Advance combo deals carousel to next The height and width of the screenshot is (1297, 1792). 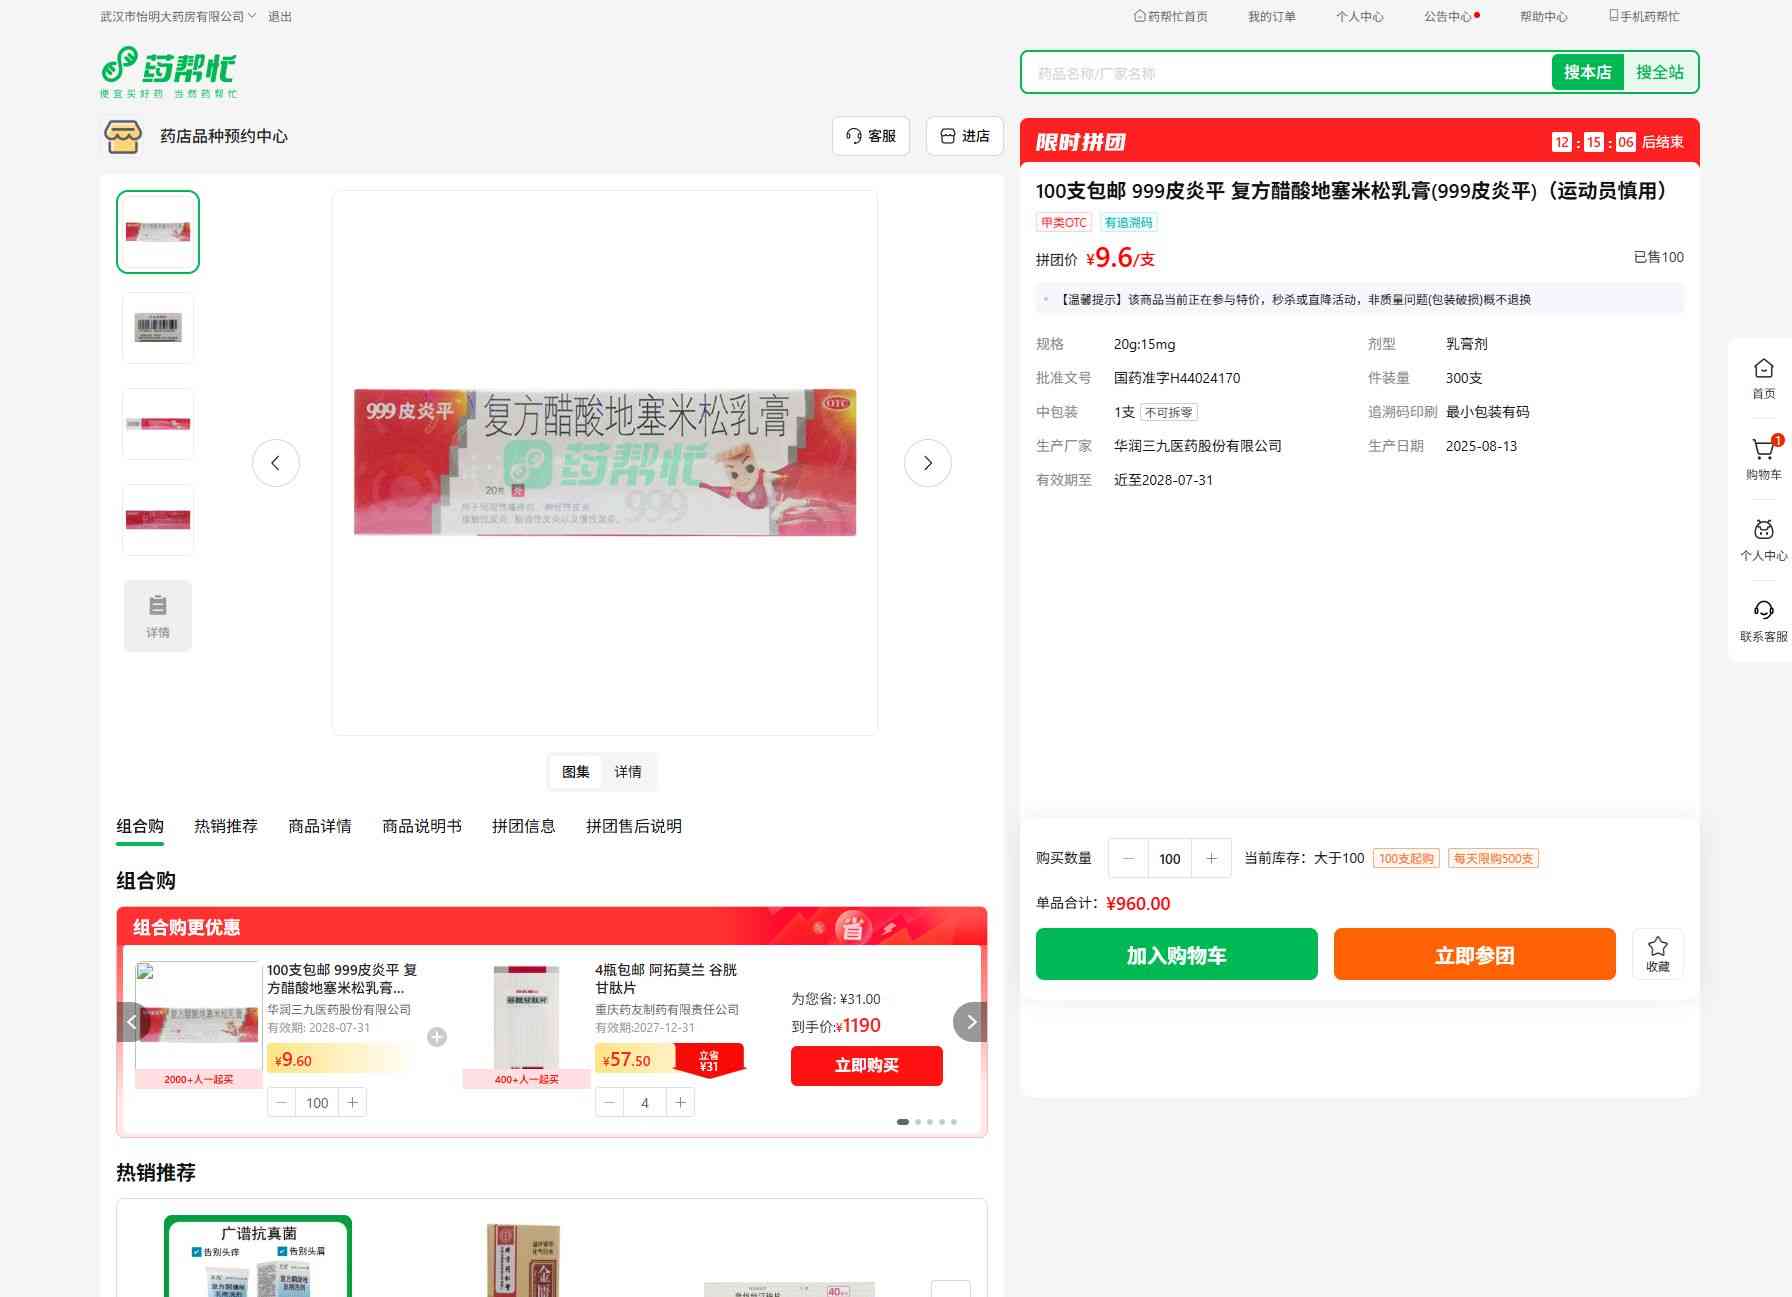click(x=970, y=1022)
